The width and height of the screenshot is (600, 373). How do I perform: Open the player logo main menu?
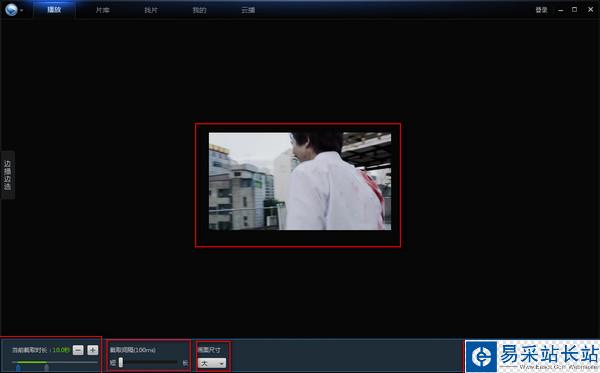pyautogui.click(x=11, y=10)
